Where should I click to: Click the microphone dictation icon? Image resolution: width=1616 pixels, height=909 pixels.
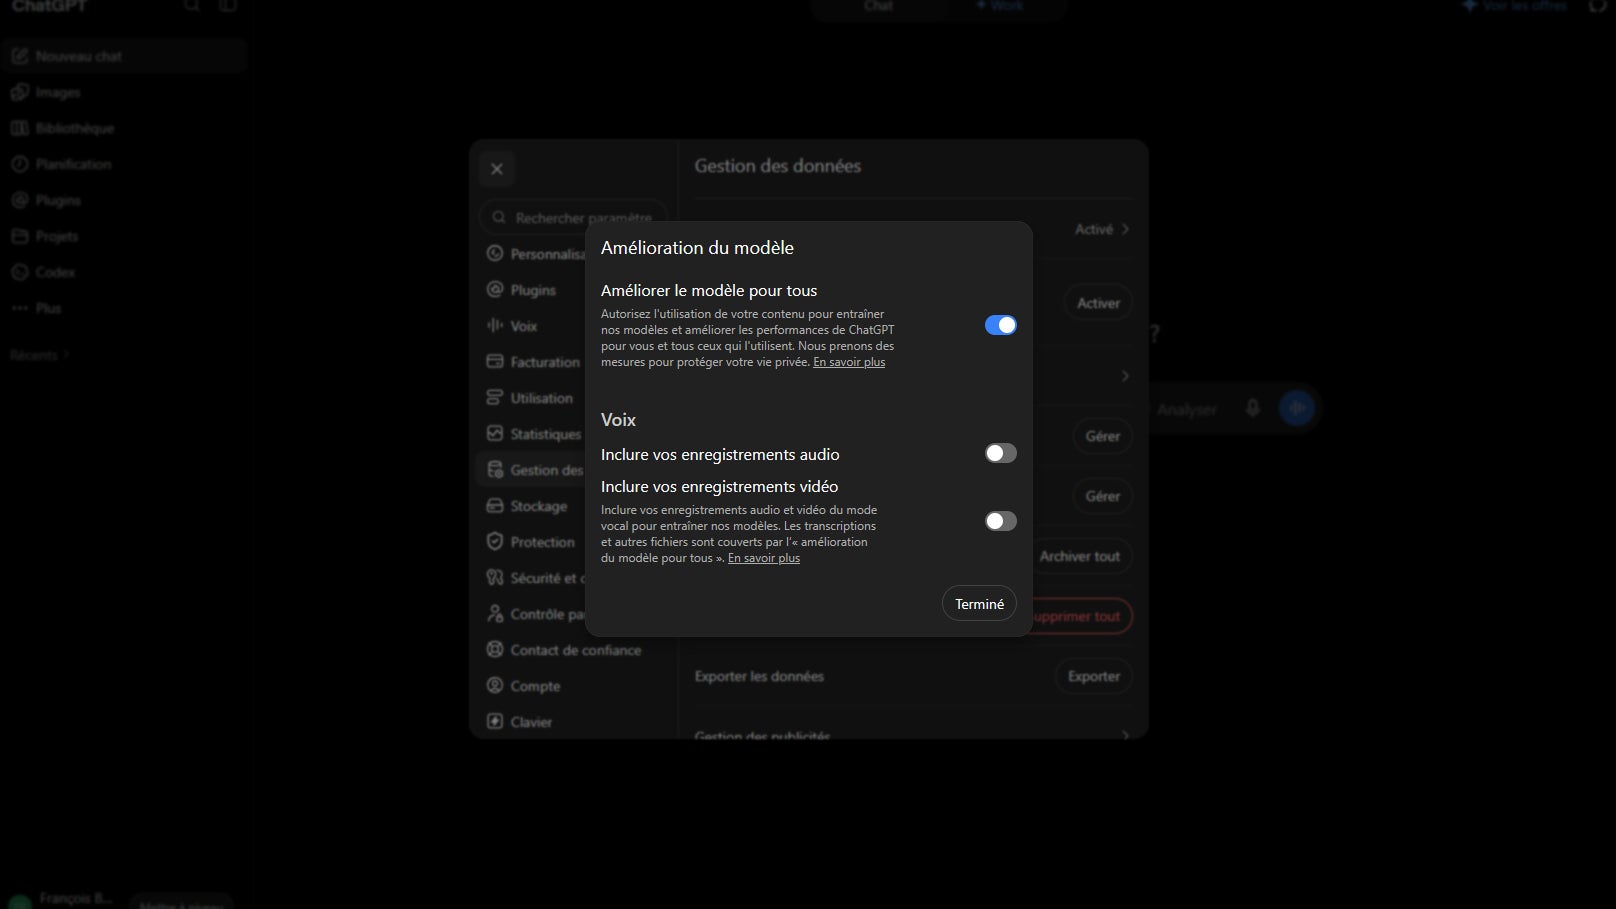pos(1252,408)
